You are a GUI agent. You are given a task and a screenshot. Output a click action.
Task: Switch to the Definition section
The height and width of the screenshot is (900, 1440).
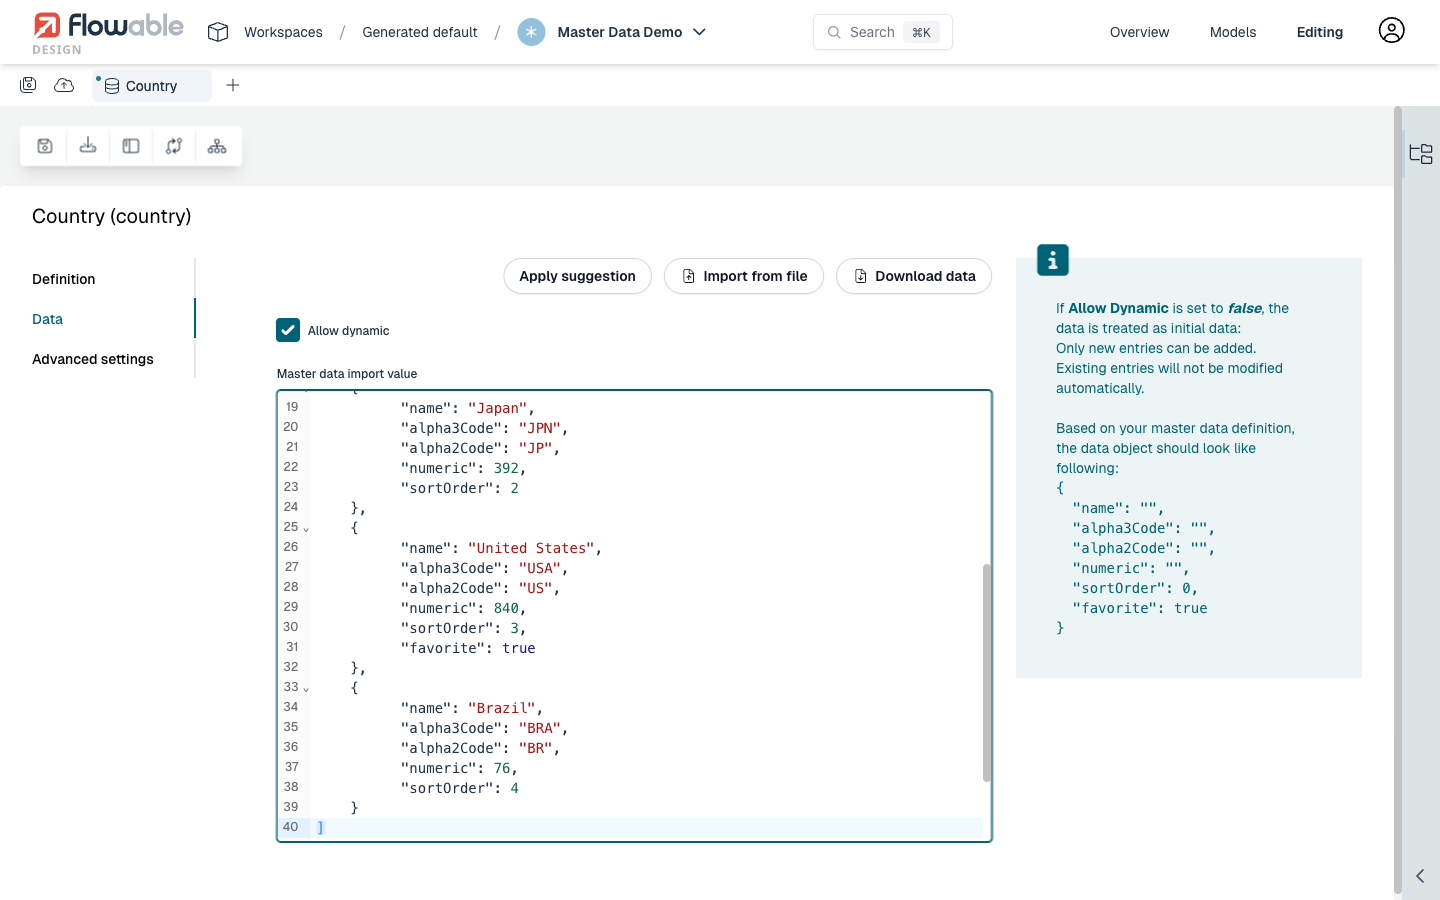[x=64, y=279]
